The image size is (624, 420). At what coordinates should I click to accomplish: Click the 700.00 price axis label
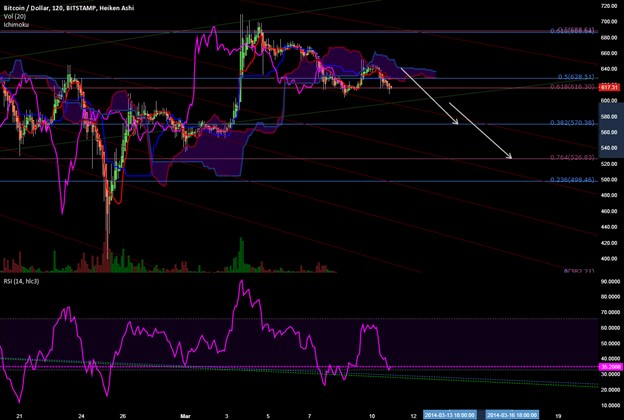610,21
